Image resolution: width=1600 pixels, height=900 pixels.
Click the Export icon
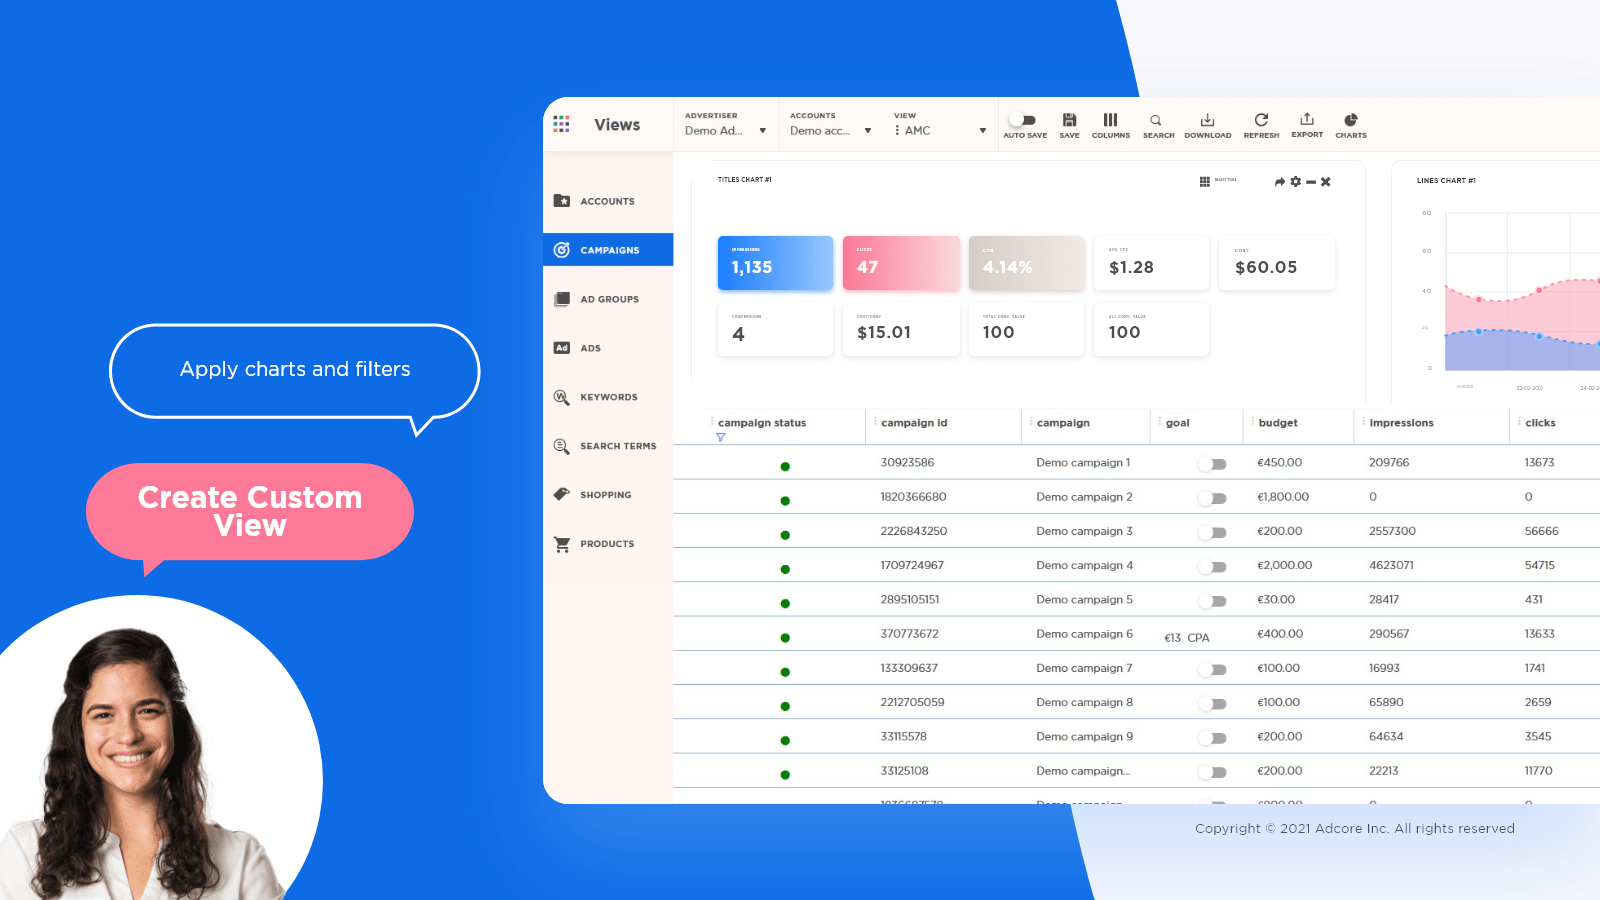click(x=1307, y=121)
